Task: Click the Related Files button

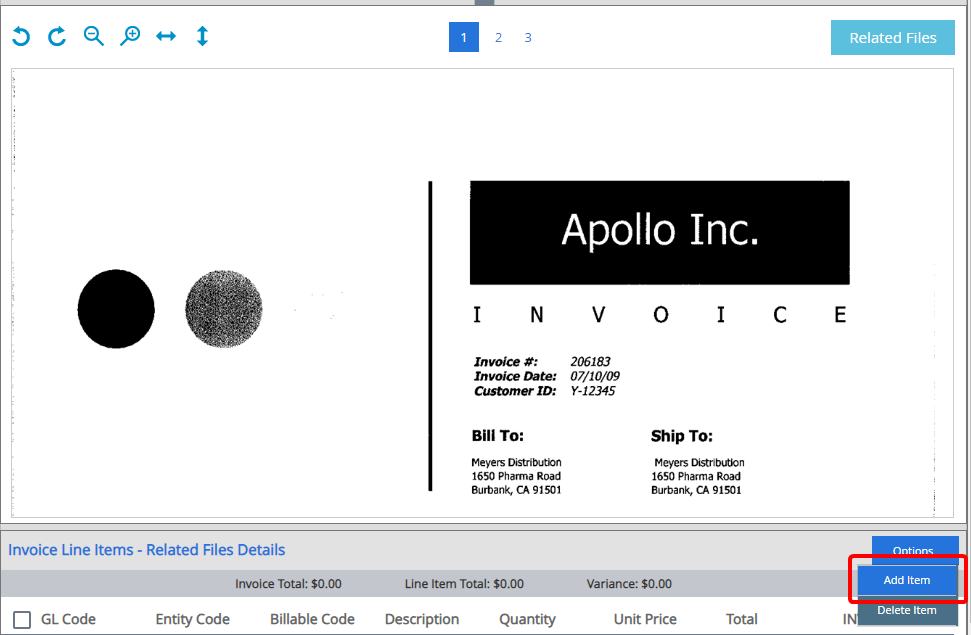Action: pyautogui.click(x=892, y=38)
